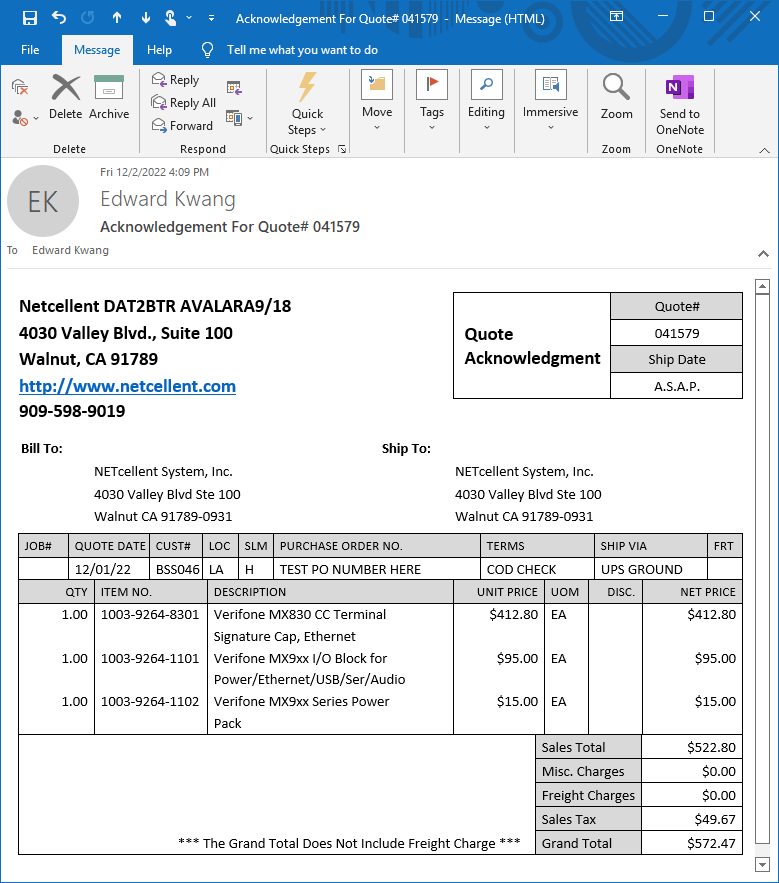The width and height of the screenshot is (779, 883).
Task: Open the Tags flag menu
Action: coord(432,101)
